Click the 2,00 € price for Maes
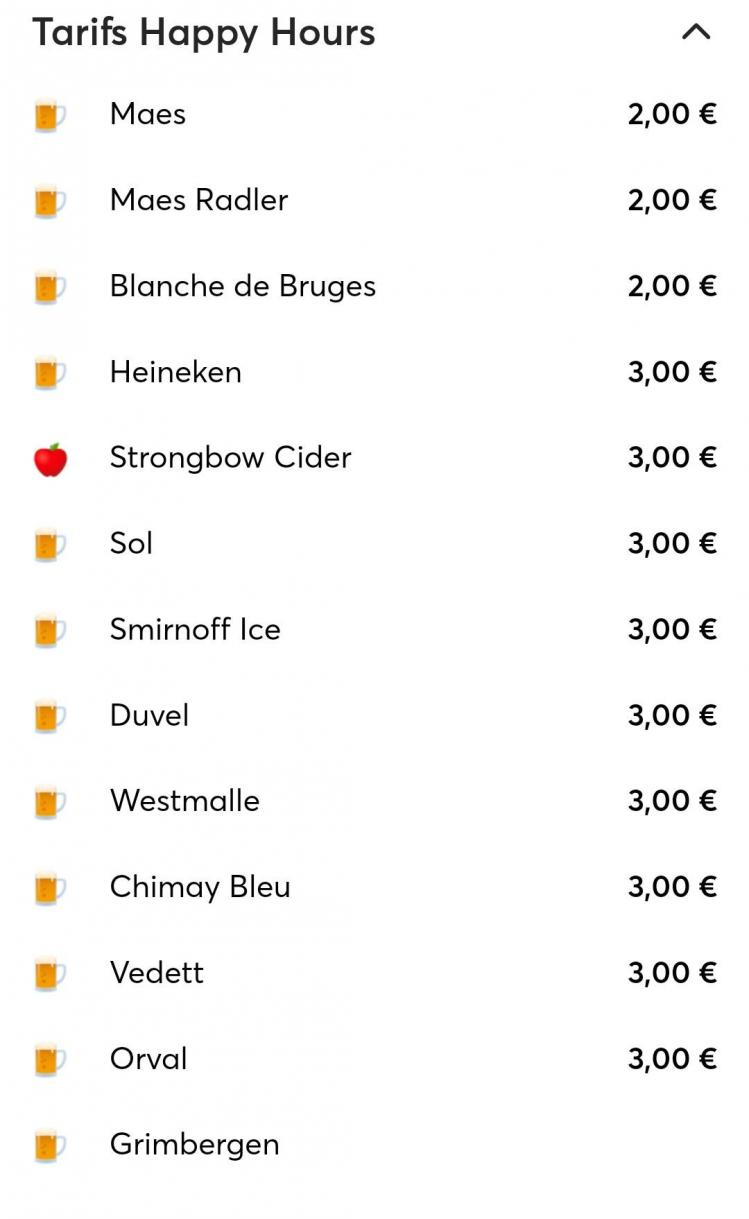The height and width of the screenshot is (1219, 749). (672, 114)
